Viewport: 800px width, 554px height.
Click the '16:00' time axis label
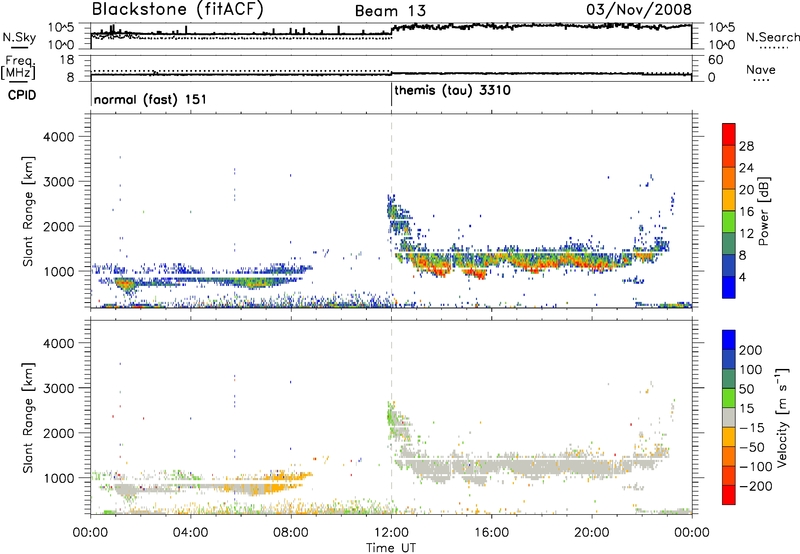(492, 533)
